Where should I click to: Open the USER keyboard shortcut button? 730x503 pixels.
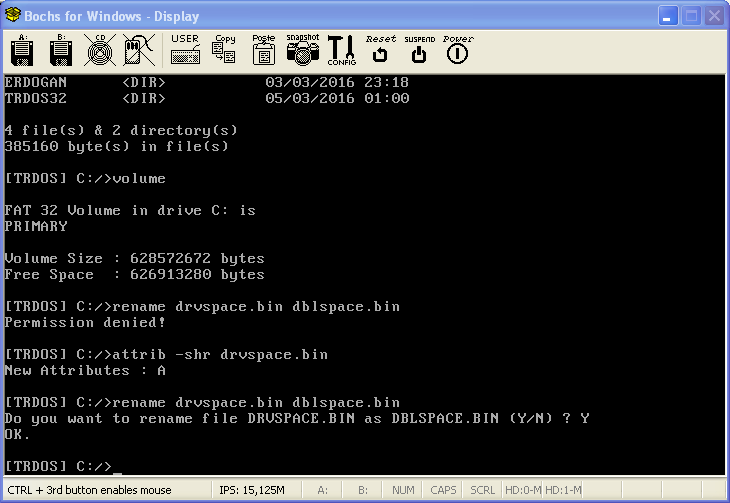[x=185, y=49]
